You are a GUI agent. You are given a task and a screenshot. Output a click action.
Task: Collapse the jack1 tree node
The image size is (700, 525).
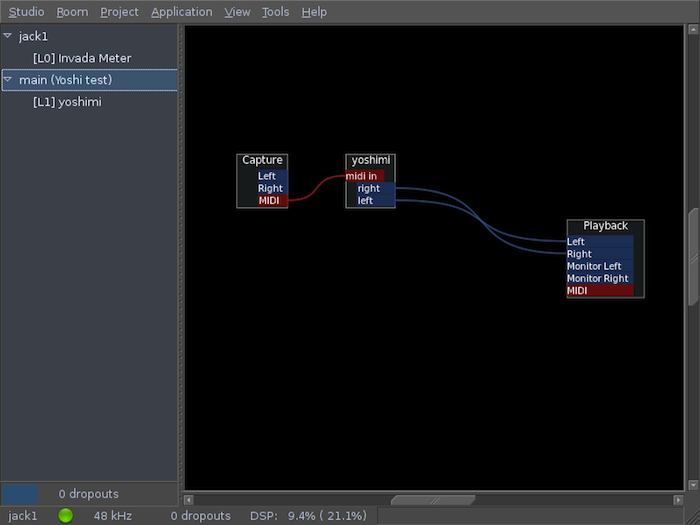(x=8, y=36)
